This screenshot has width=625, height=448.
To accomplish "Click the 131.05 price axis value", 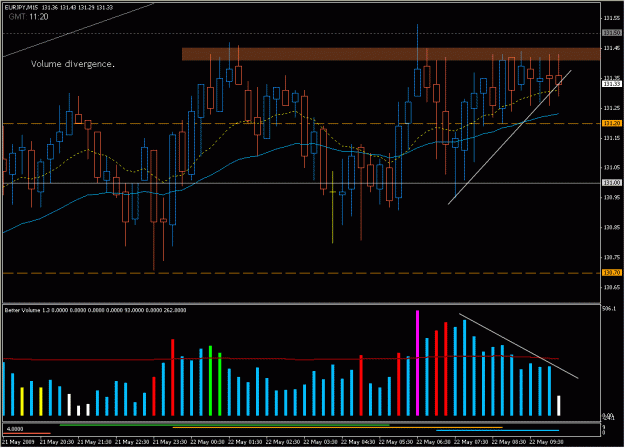I will click(612, 168).
